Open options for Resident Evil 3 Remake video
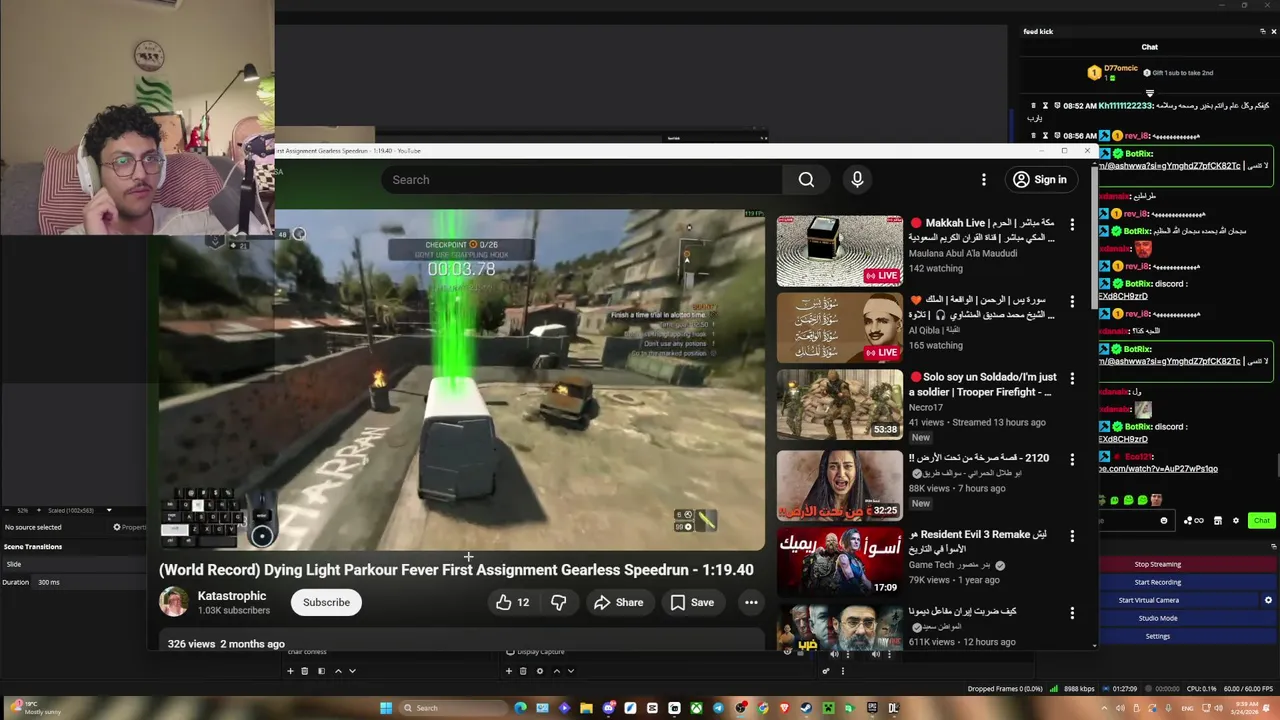Viewport: 1280px width, 720px height. (x=1072, y=536)
